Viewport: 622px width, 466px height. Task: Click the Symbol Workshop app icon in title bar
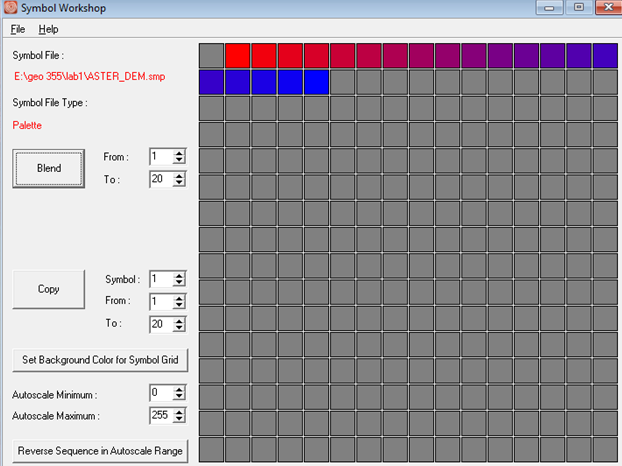pyautogui.click(x=10, y=8)
